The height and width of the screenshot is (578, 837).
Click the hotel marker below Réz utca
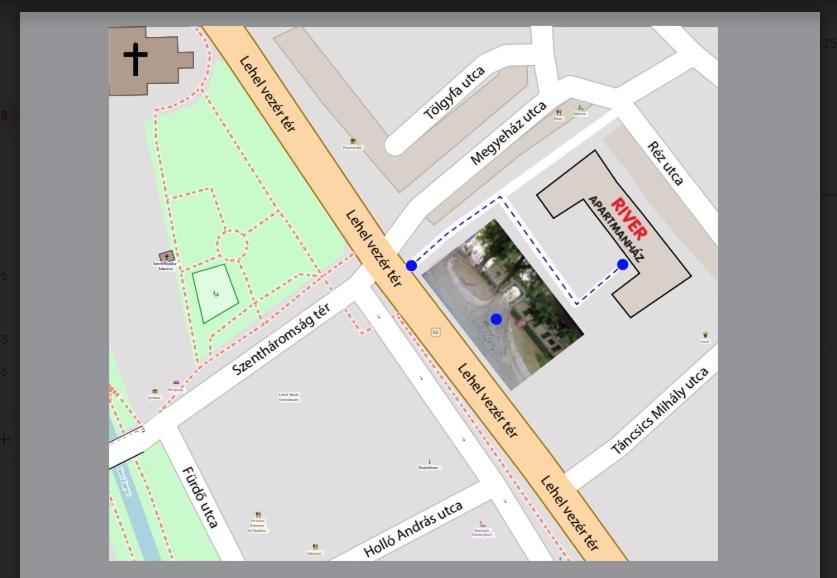tap(705, 336)
